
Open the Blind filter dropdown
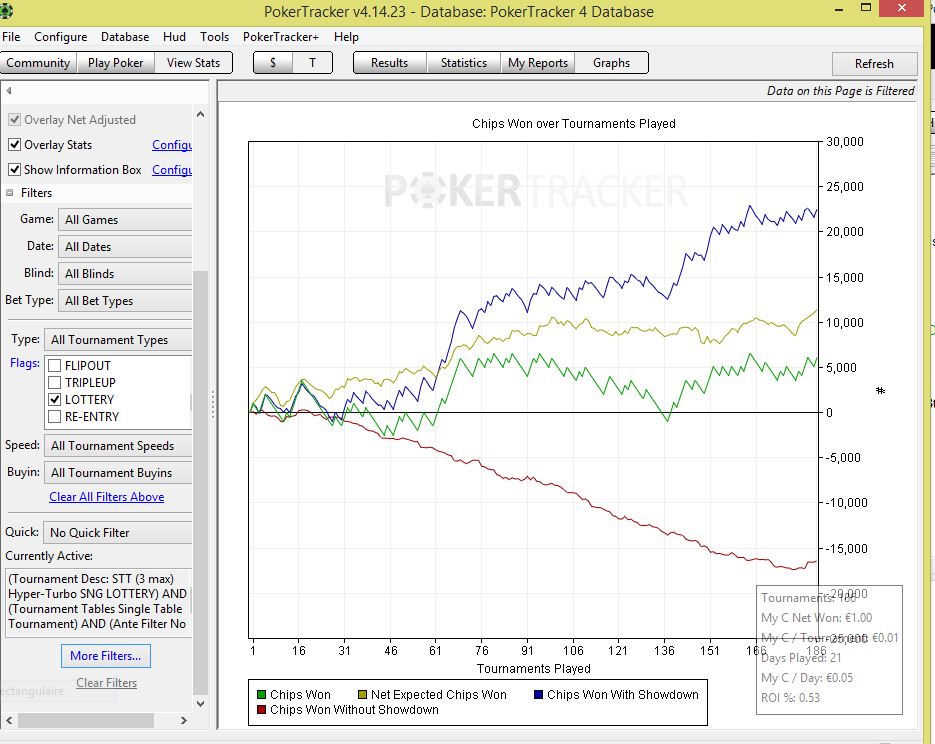pyautogui.click(x=125, y=274)
